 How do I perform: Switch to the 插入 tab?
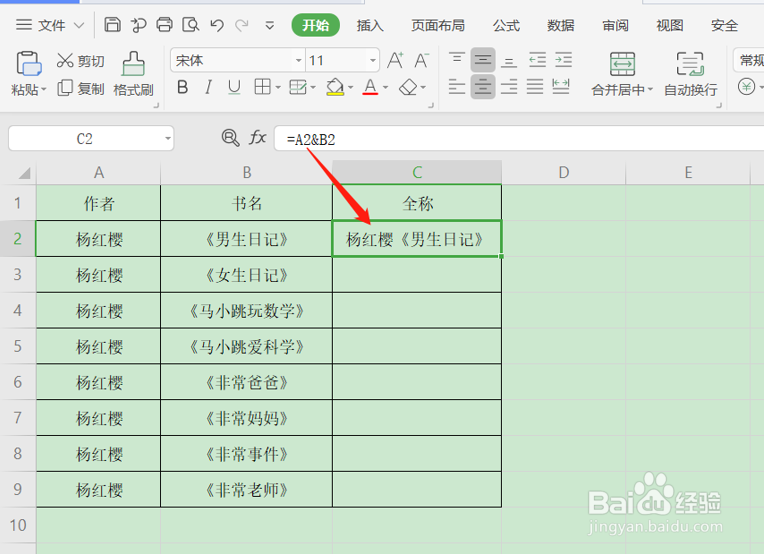(x=370, y=25)
